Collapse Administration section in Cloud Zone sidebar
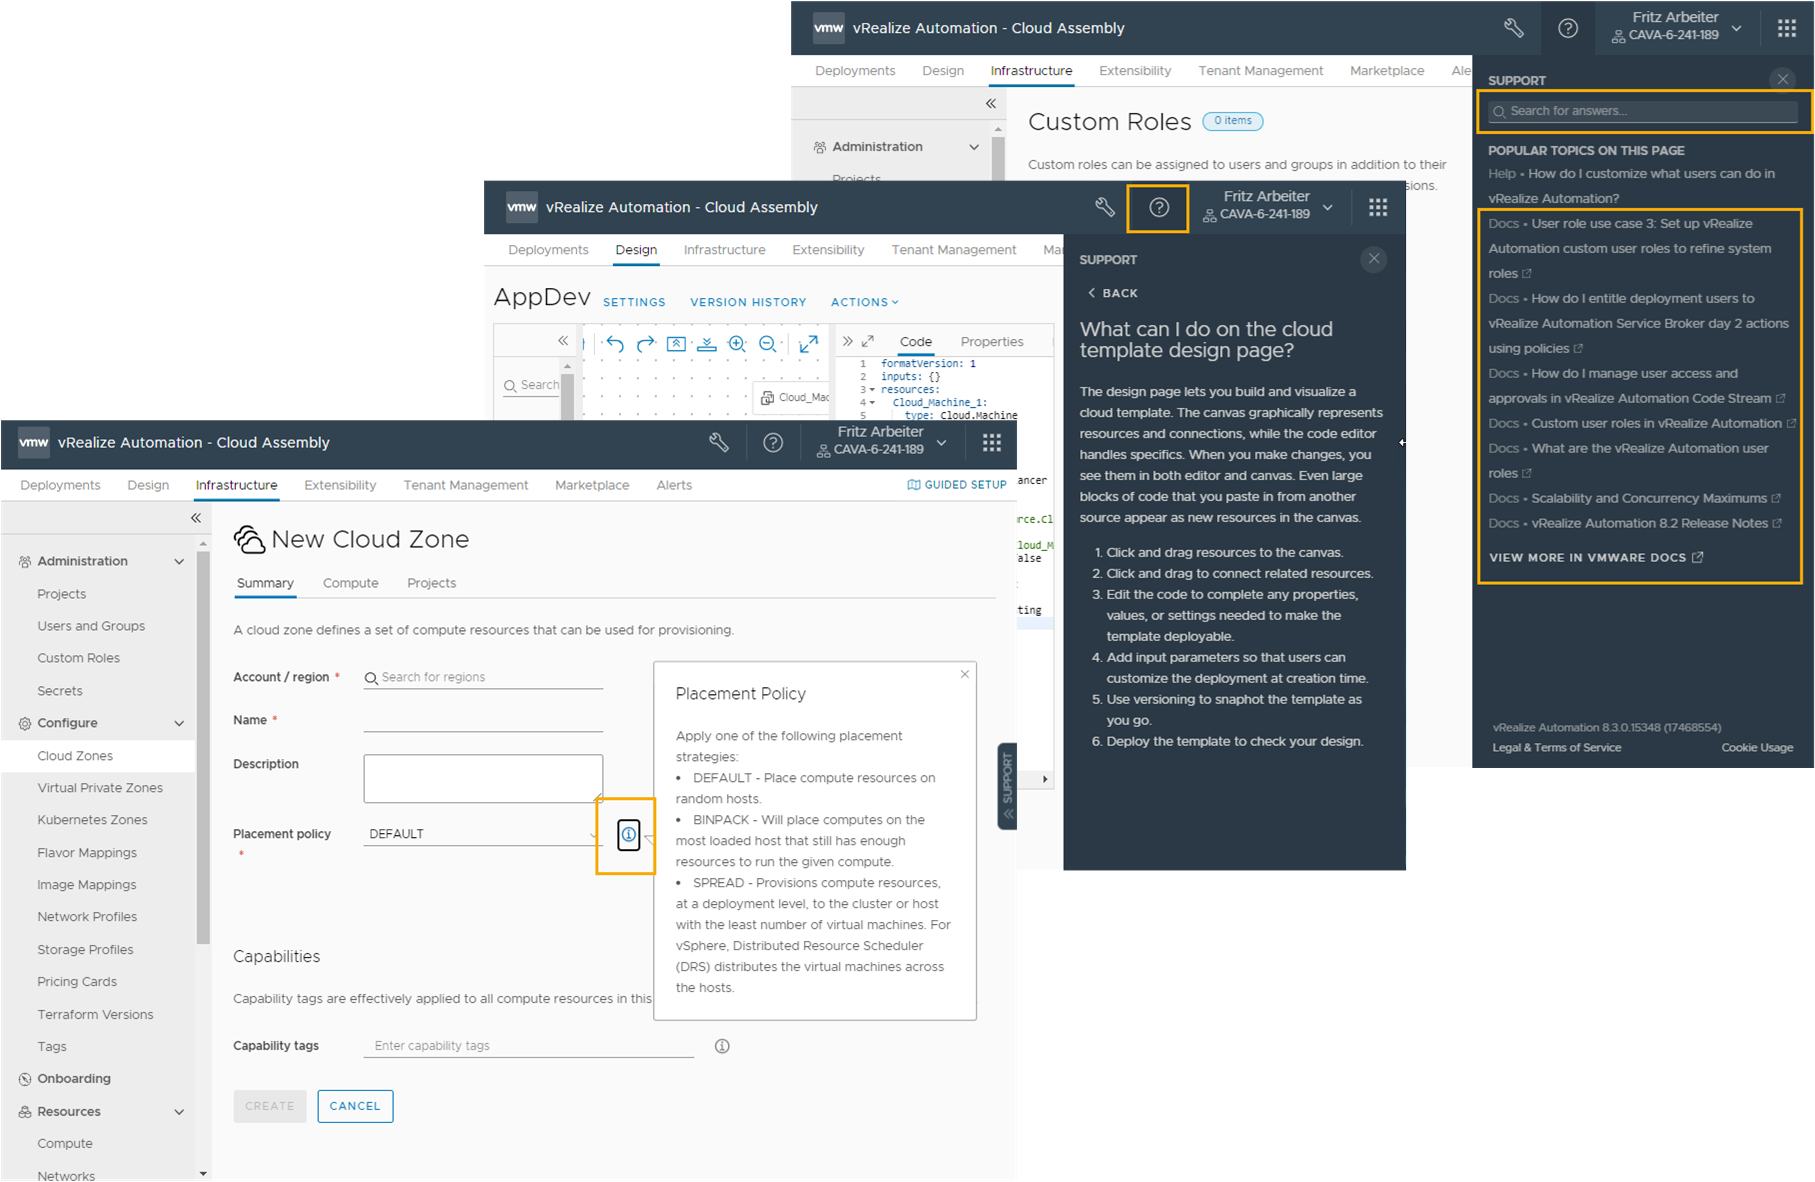The width and height of the screenshot is (1815, 1182). 179,562
